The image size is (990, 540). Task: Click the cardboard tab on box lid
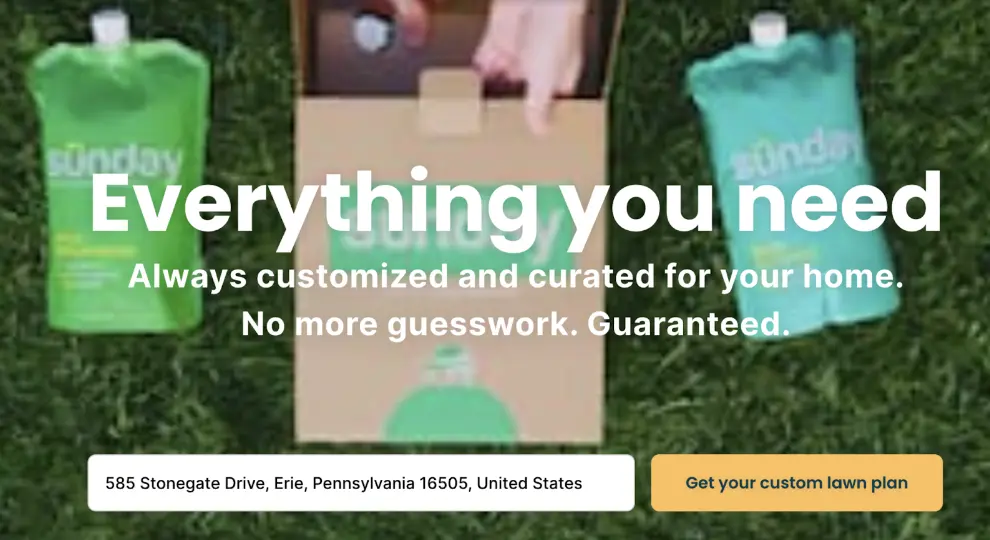tap(450, 101)
